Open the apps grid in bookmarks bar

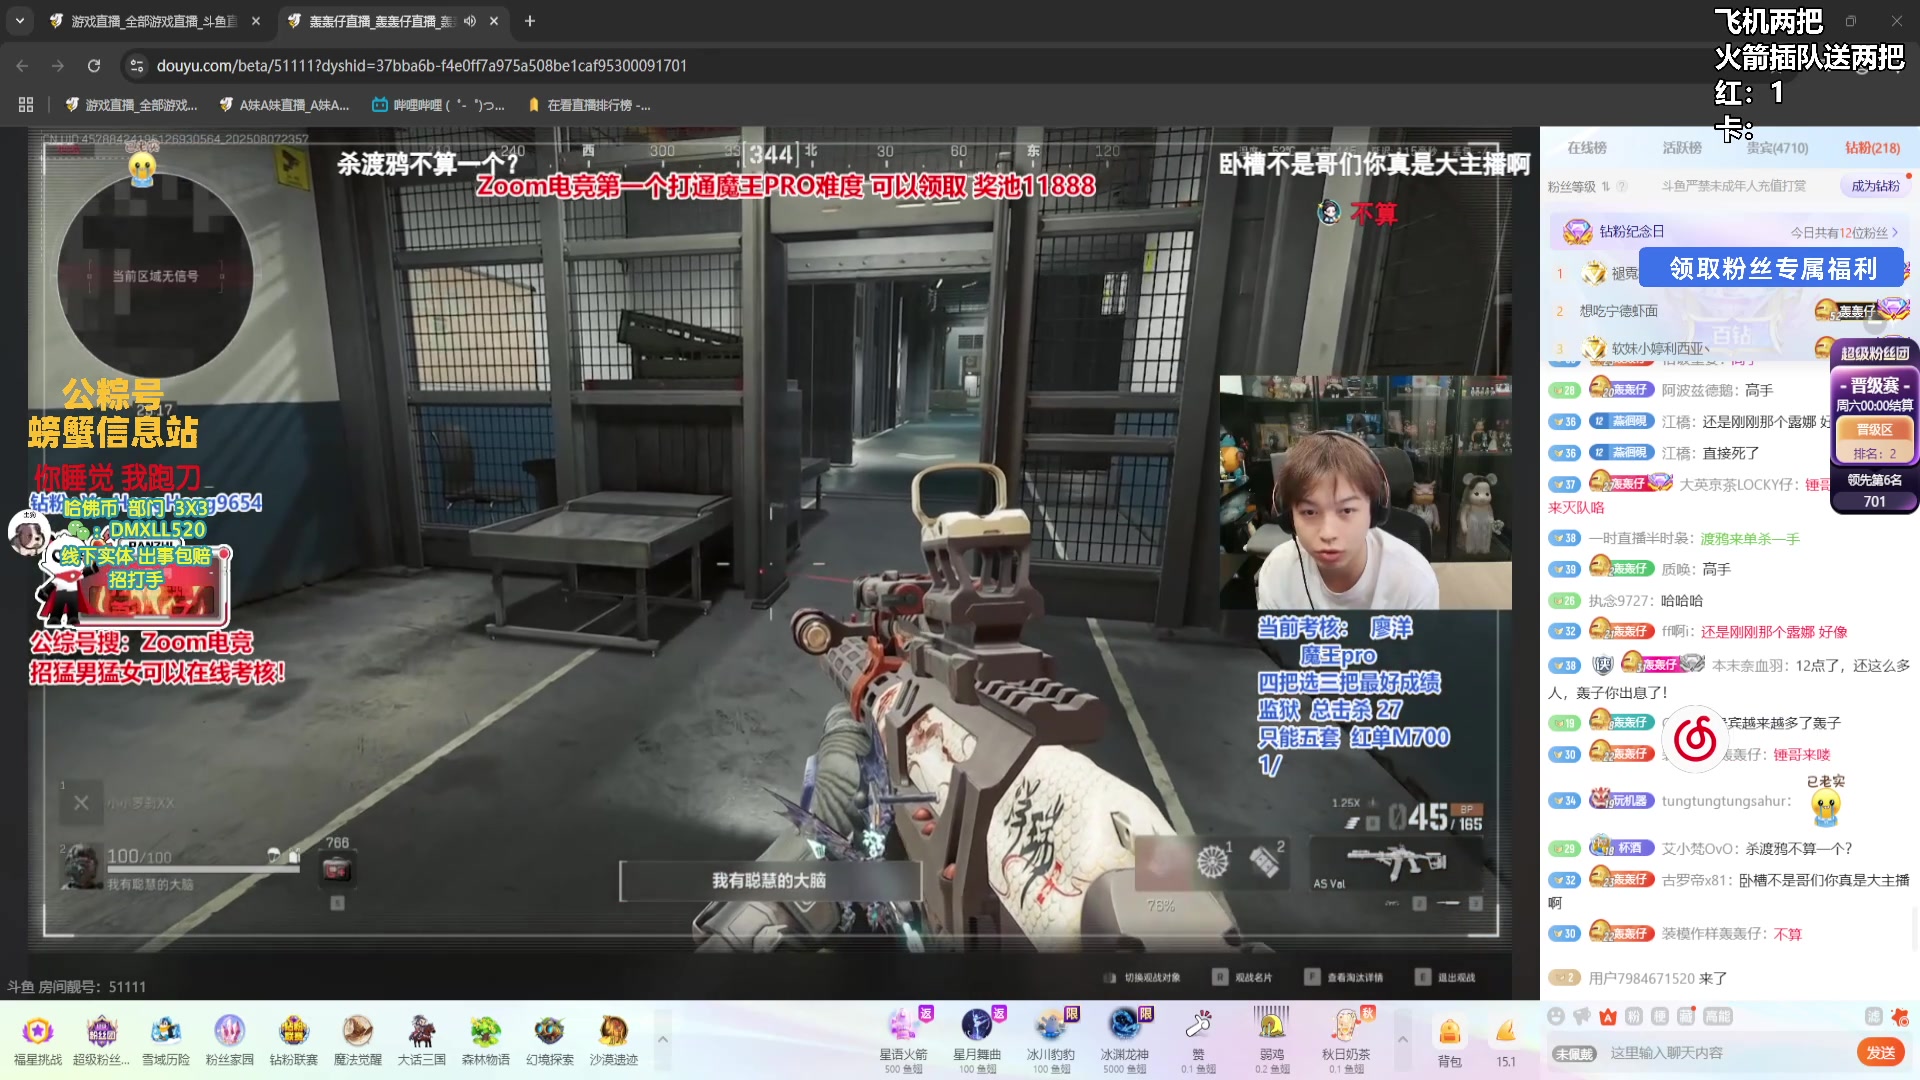[x=26, y=105]
